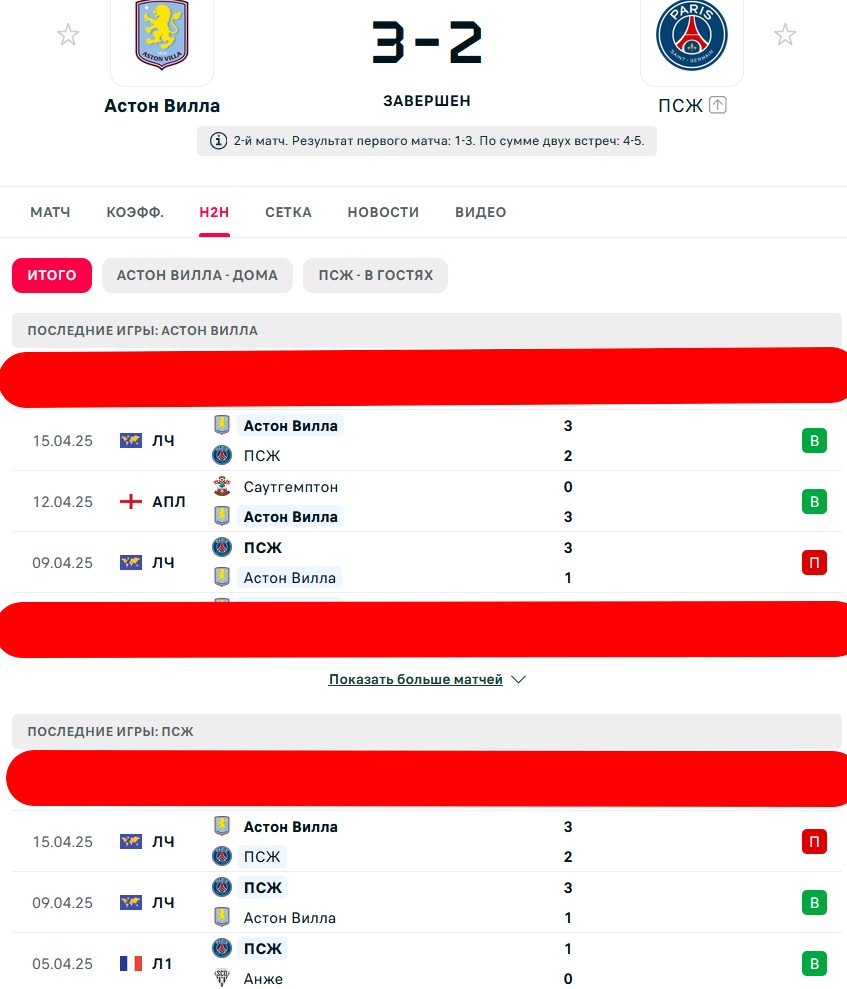Click the info icon in the first-leg note
847x989 pixels.
pos(218,141)
